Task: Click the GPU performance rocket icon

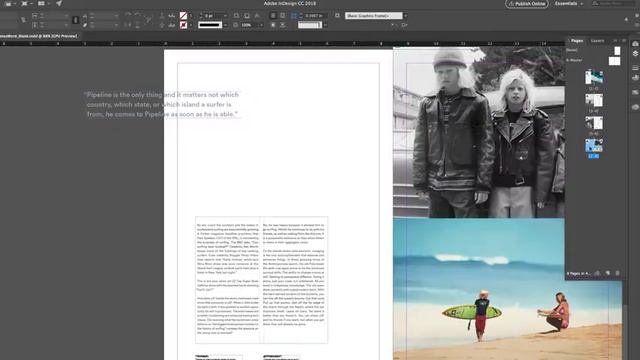Action: (x=59, y=4)
